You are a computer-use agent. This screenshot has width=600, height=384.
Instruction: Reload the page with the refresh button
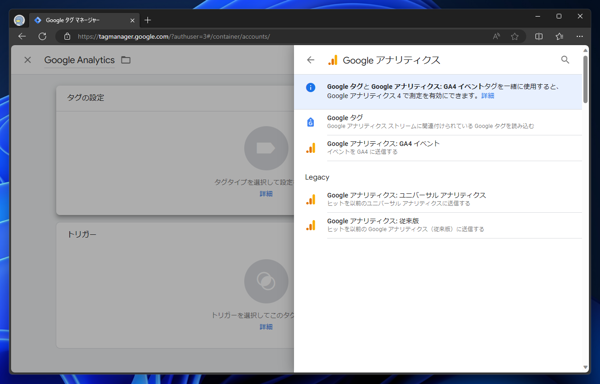coord(42,36)
